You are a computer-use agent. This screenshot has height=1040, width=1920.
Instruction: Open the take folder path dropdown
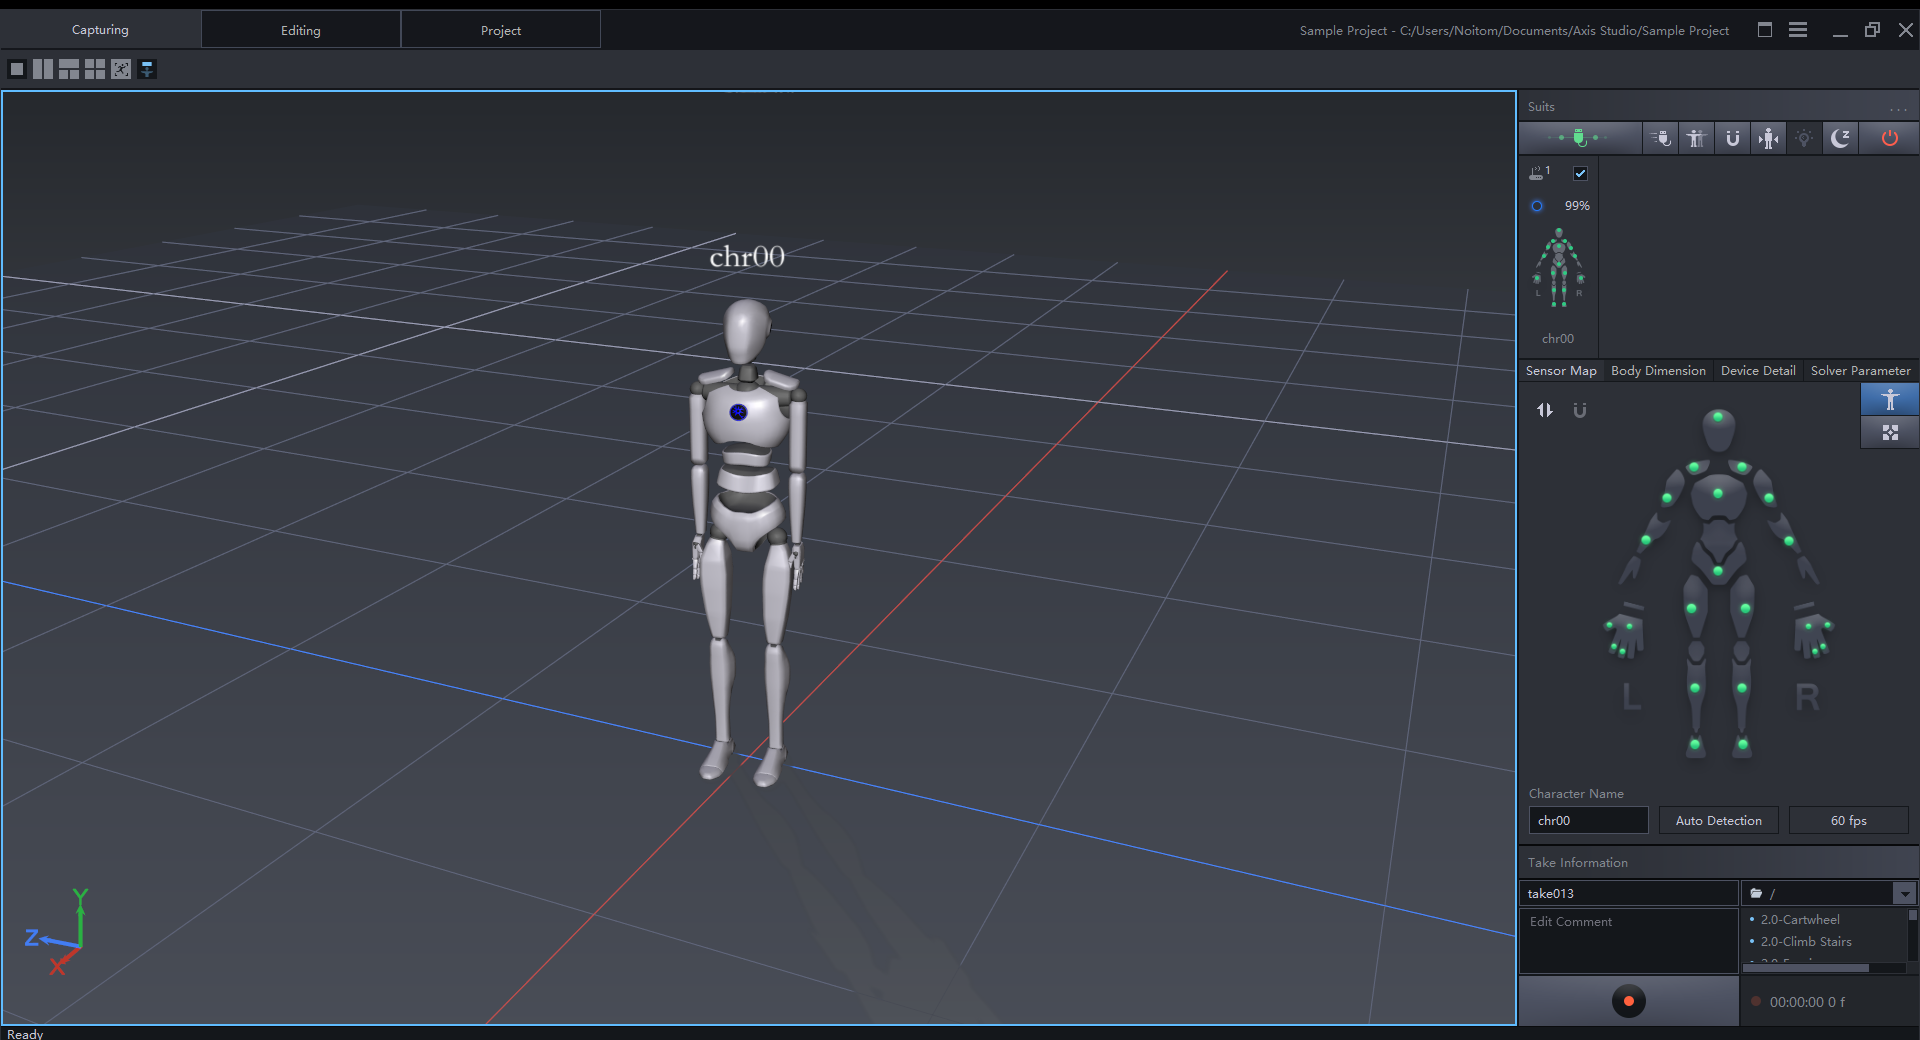pyautogui.click(x=1905, y=894)
